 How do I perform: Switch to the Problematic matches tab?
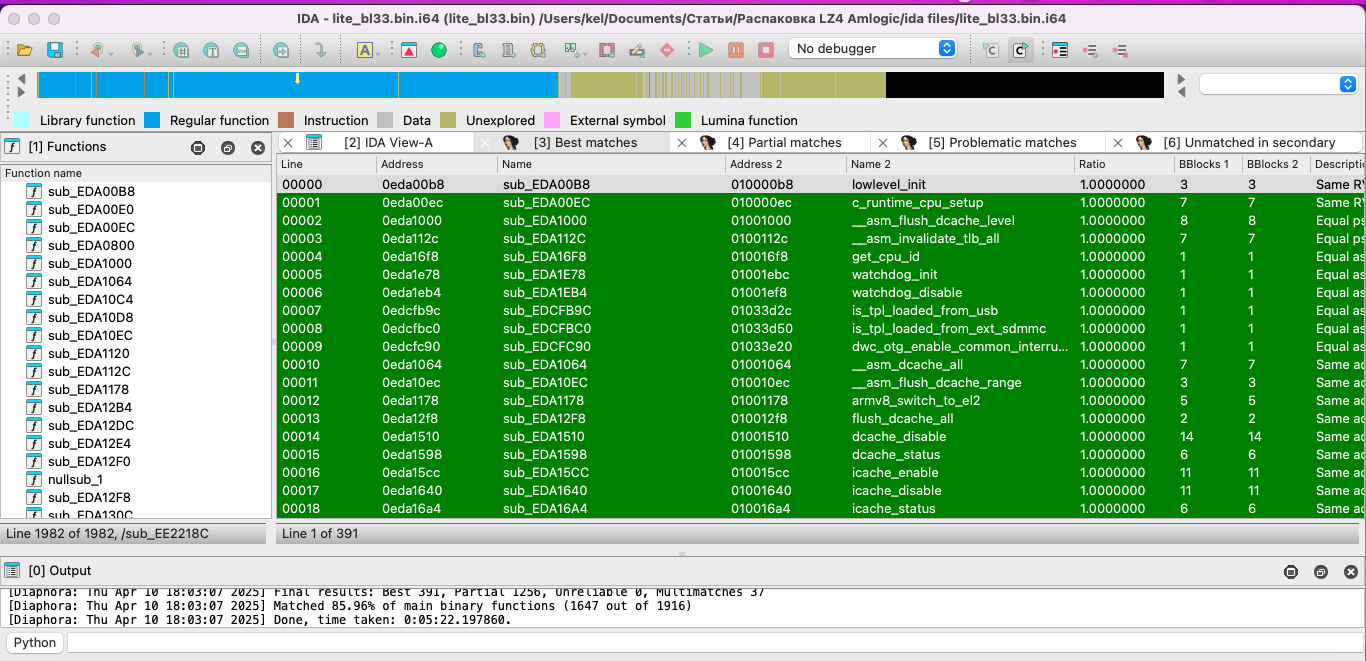pyautogui.click(x=1002, y=142)
